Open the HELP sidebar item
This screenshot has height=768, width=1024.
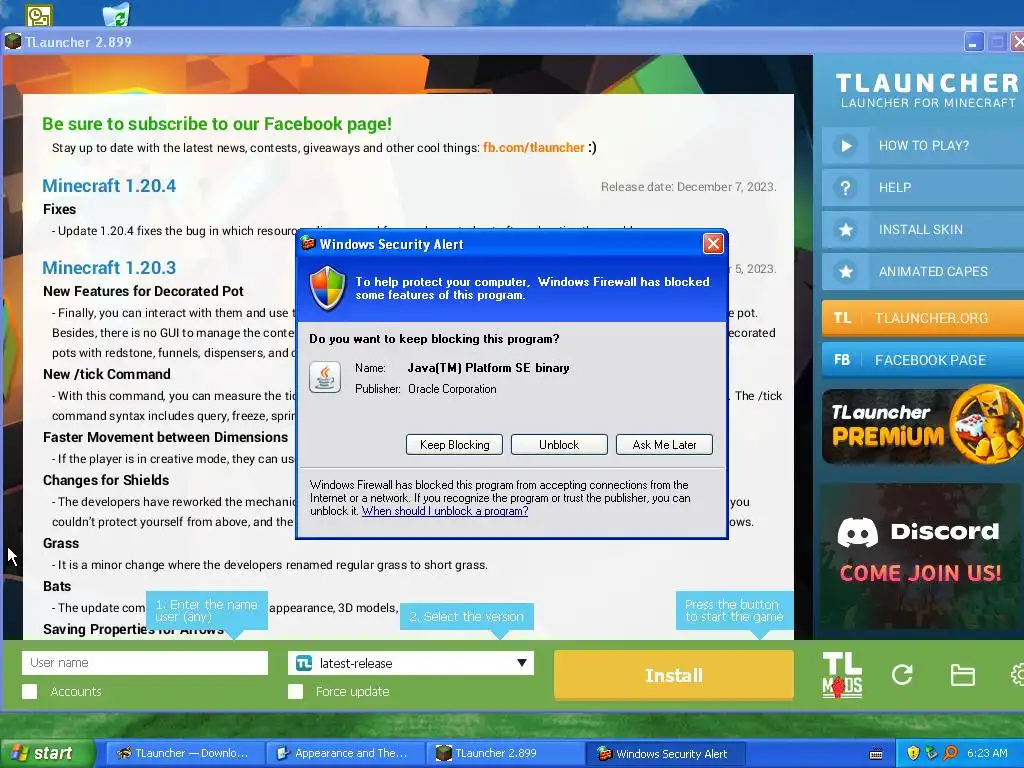coord(923,187)
